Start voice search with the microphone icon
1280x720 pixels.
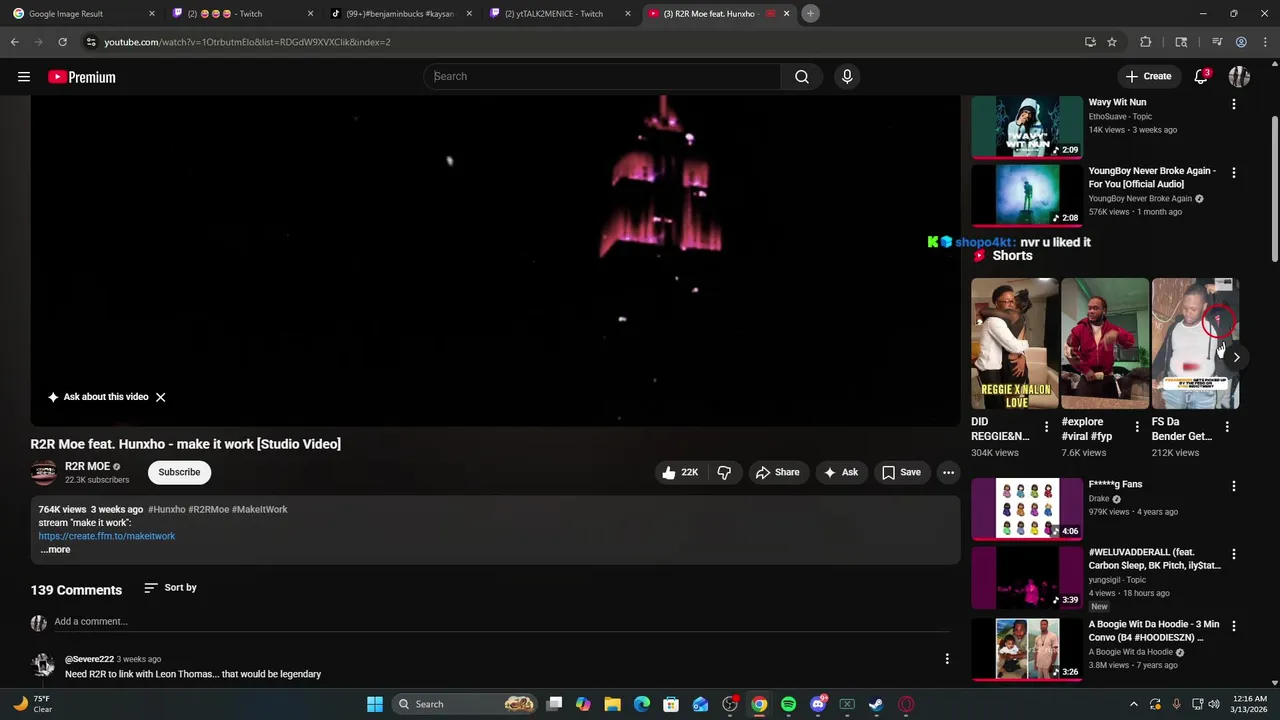847,77
